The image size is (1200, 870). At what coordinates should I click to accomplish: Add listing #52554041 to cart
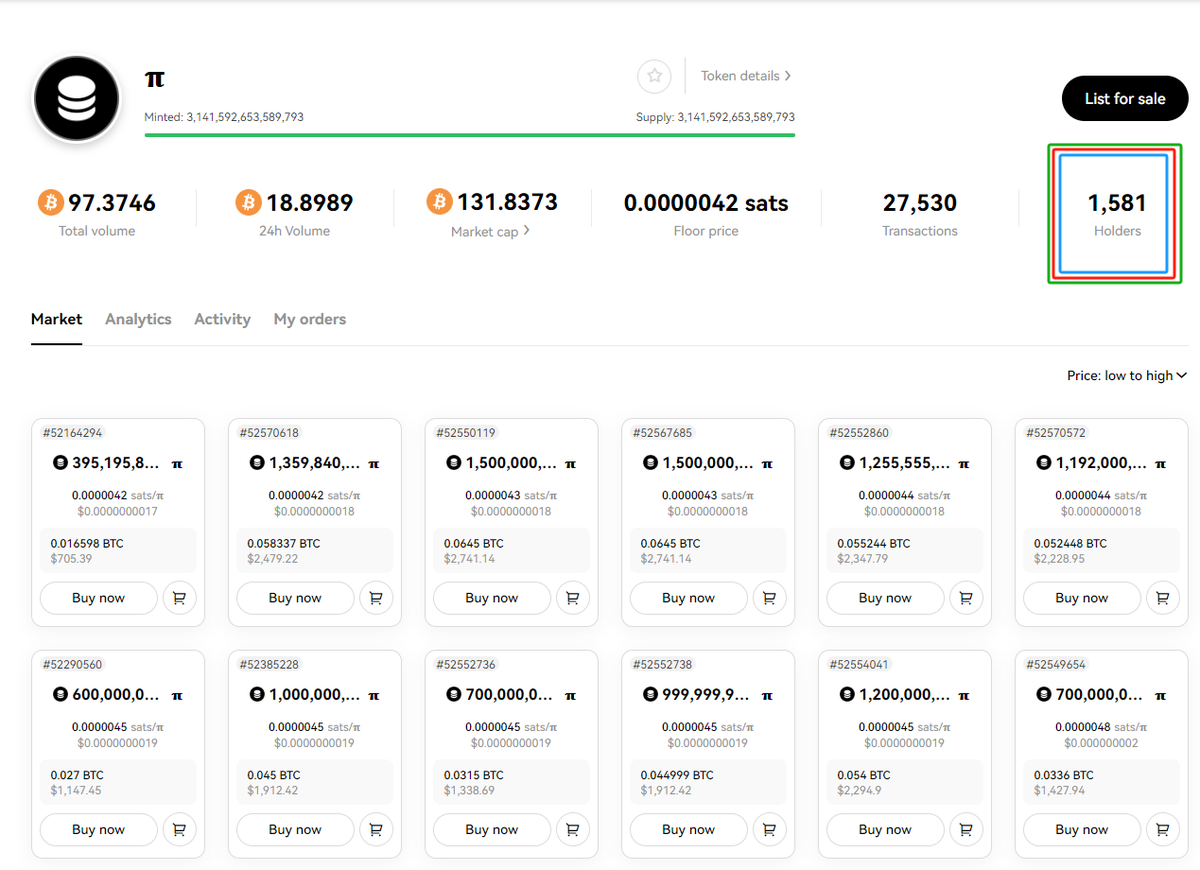[x=966, y=829]
